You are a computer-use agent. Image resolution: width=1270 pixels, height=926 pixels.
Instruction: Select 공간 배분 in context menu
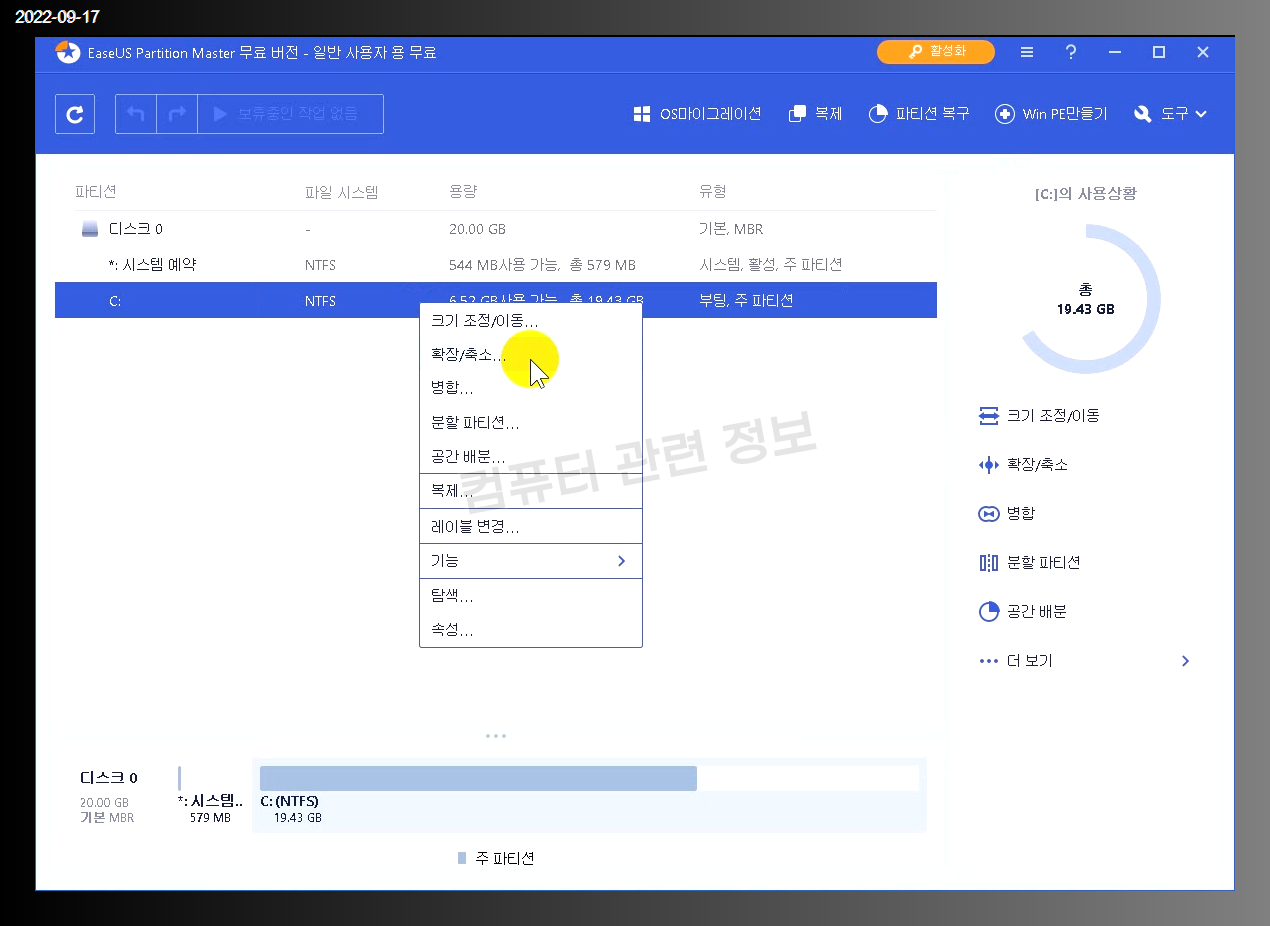click(530, 457)
